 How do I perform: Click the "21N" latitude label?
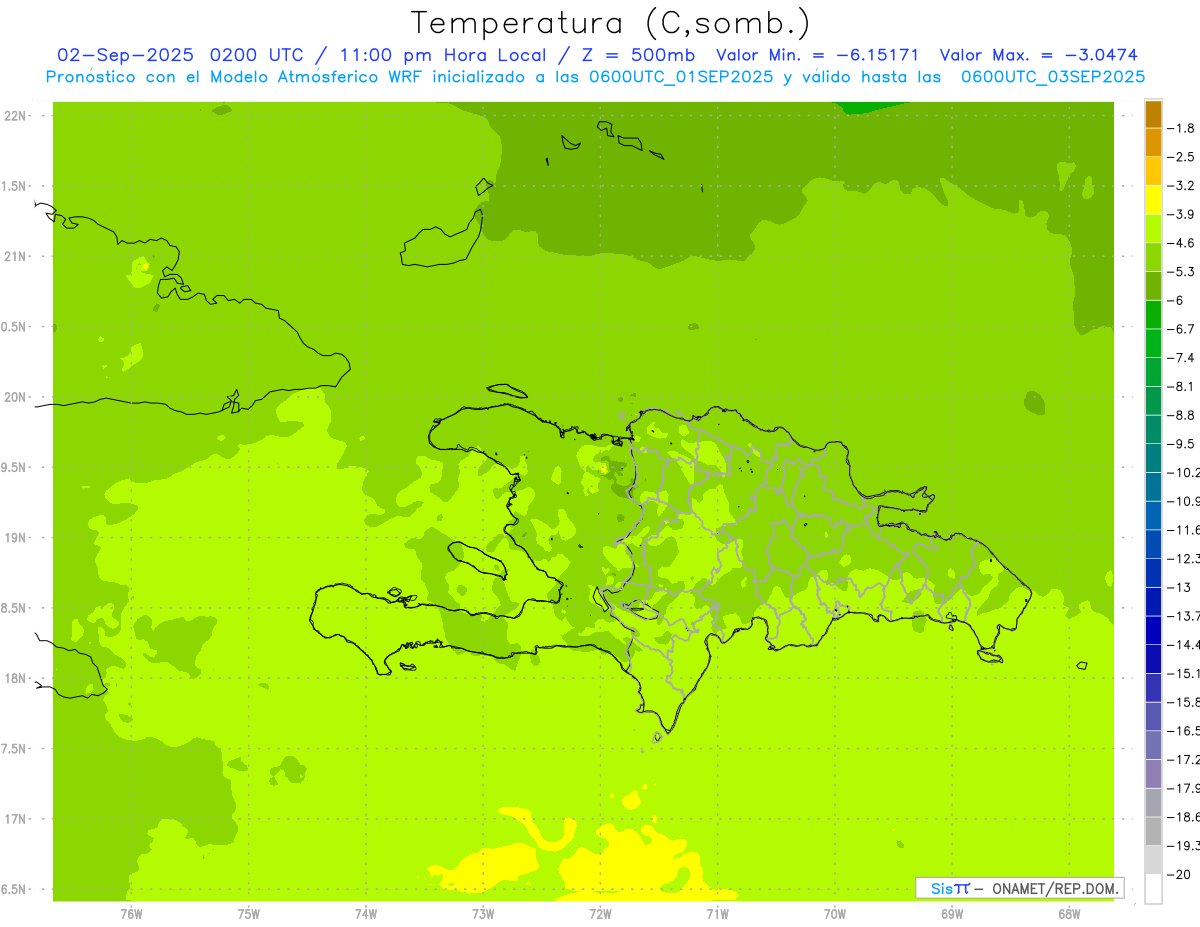(16, 256)
